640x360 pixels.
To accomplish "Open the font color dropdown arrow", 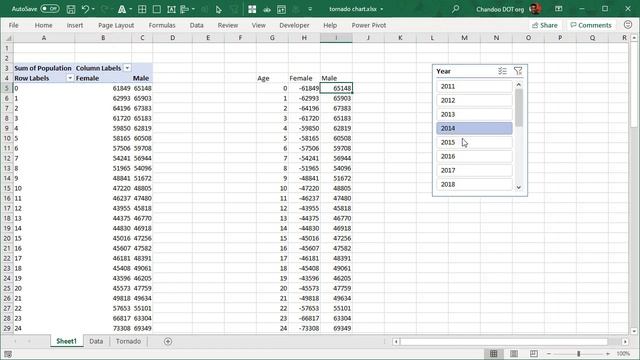I will [x=131, y=9].
